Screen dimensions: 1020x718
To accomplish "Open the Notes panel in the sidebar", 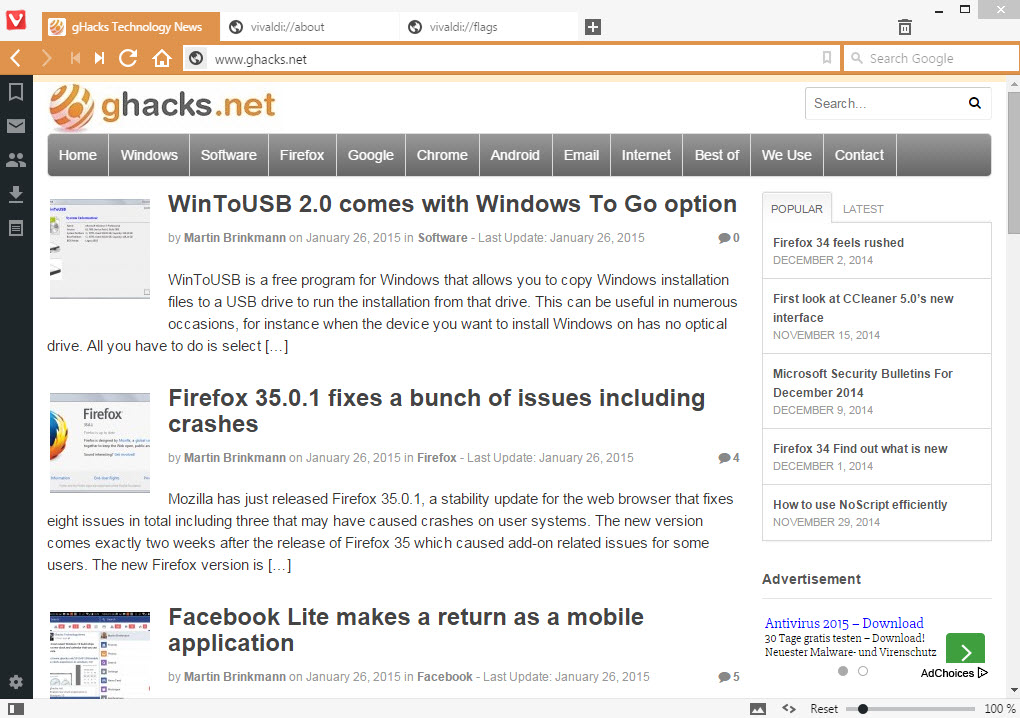I will click(x=16, y=228).
